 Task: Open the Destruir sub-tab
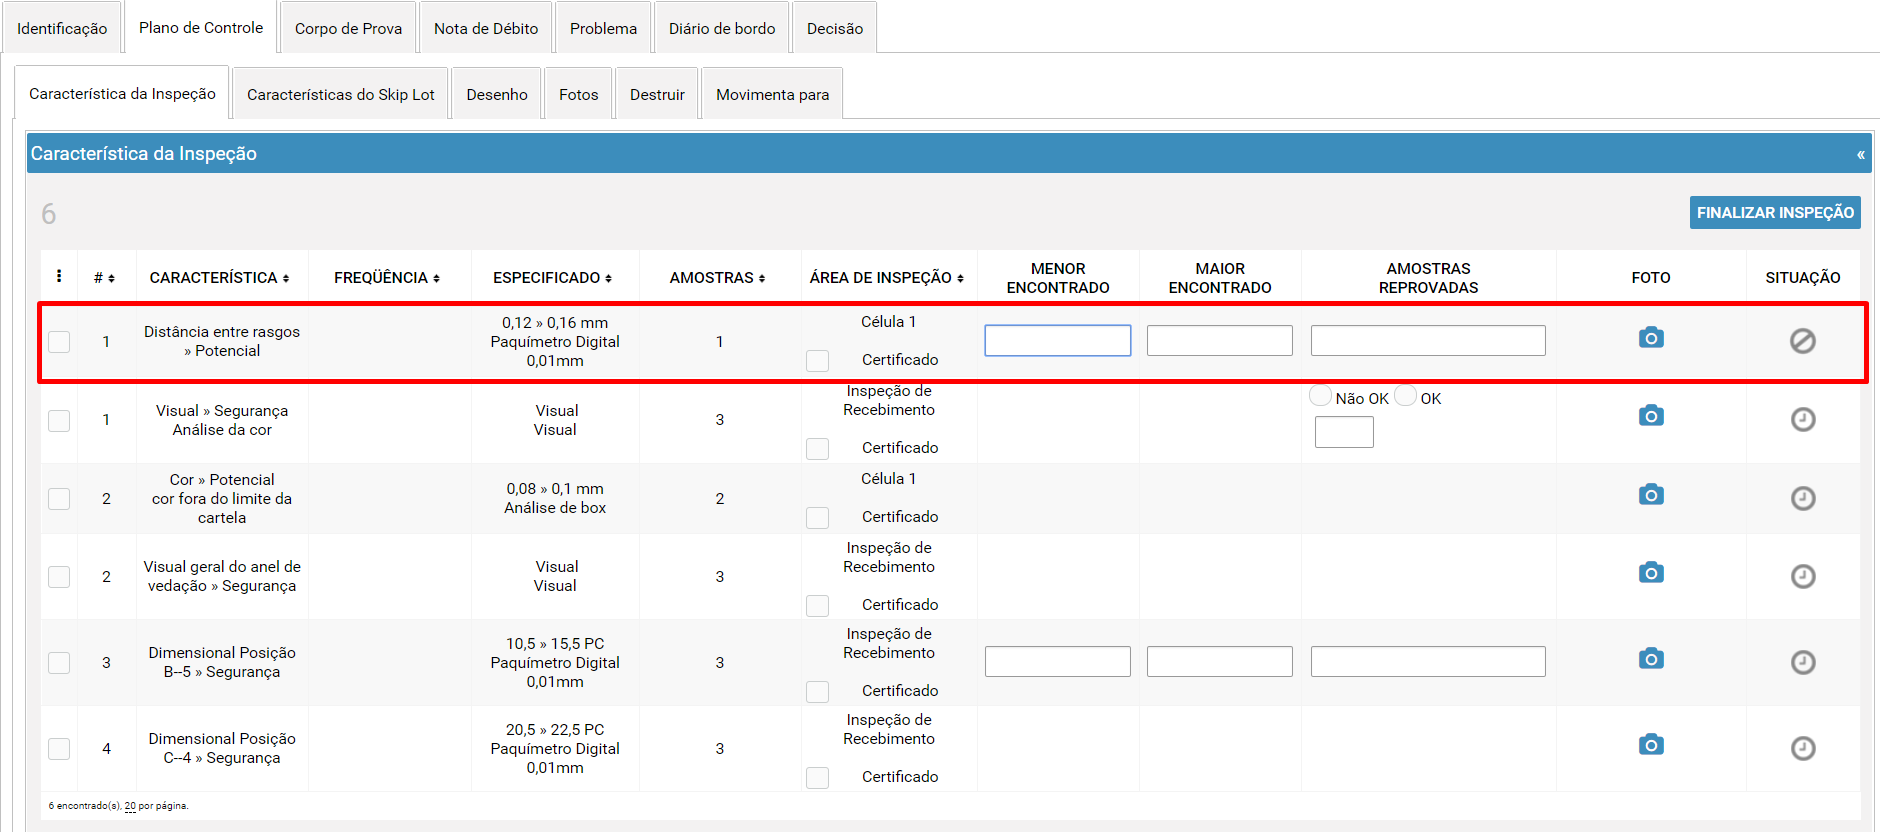click(657, 94)
